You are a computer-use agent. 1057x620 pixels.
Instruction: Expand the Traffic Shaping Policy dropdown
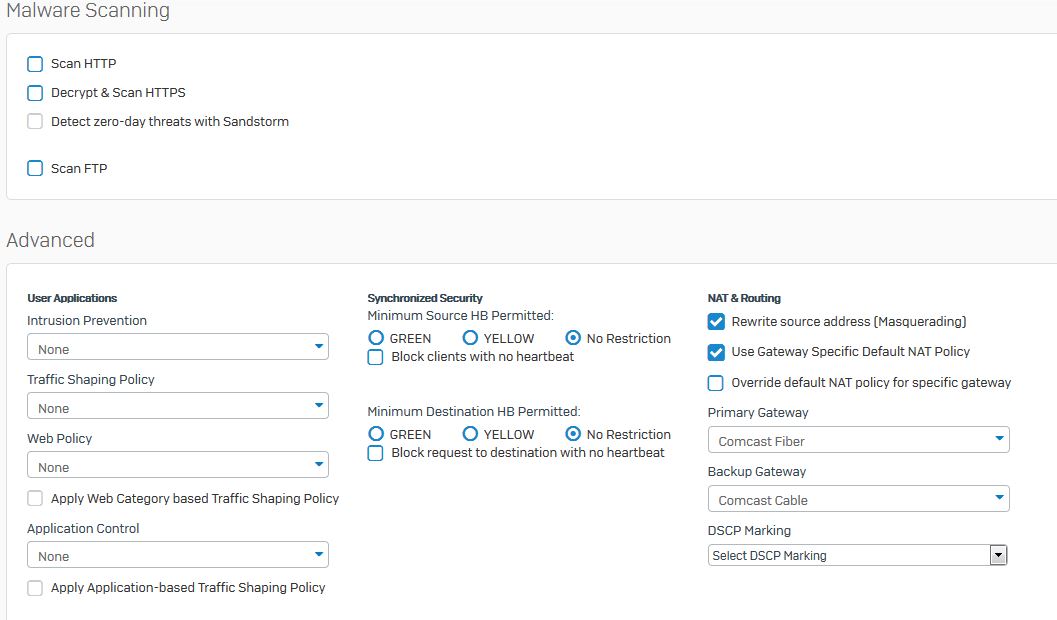point(177,406)
